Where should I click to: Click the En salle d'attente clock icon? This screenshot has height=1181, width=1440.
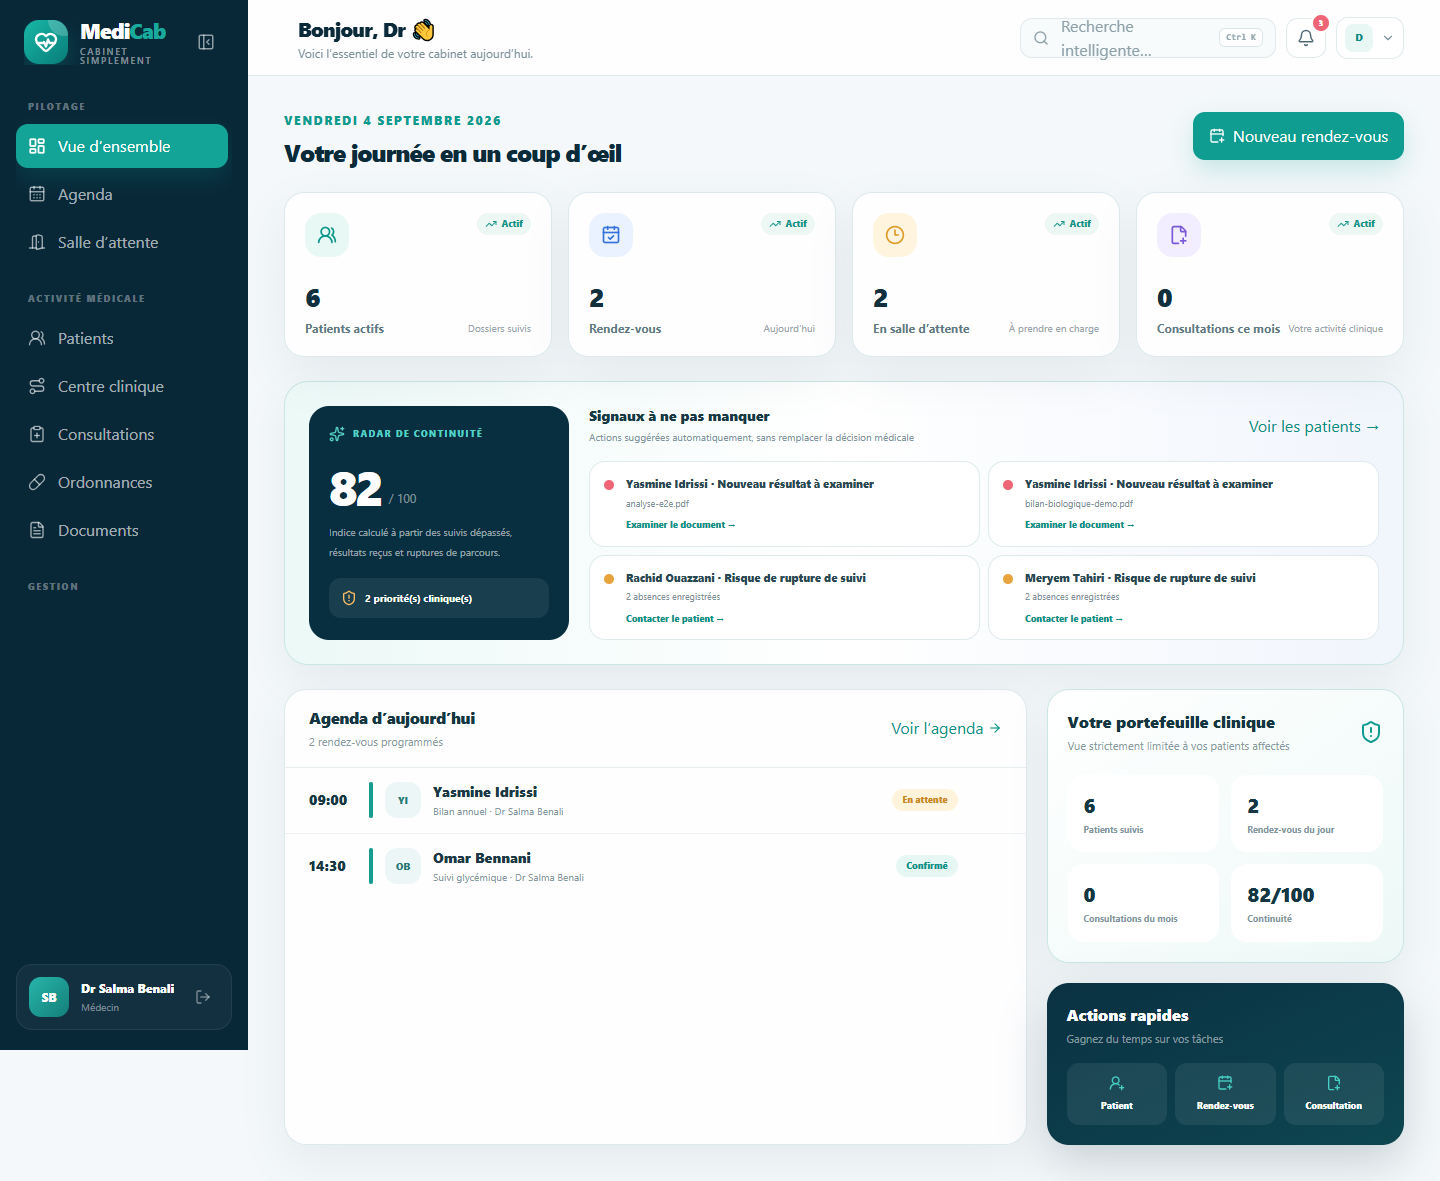tap(895, 235)
